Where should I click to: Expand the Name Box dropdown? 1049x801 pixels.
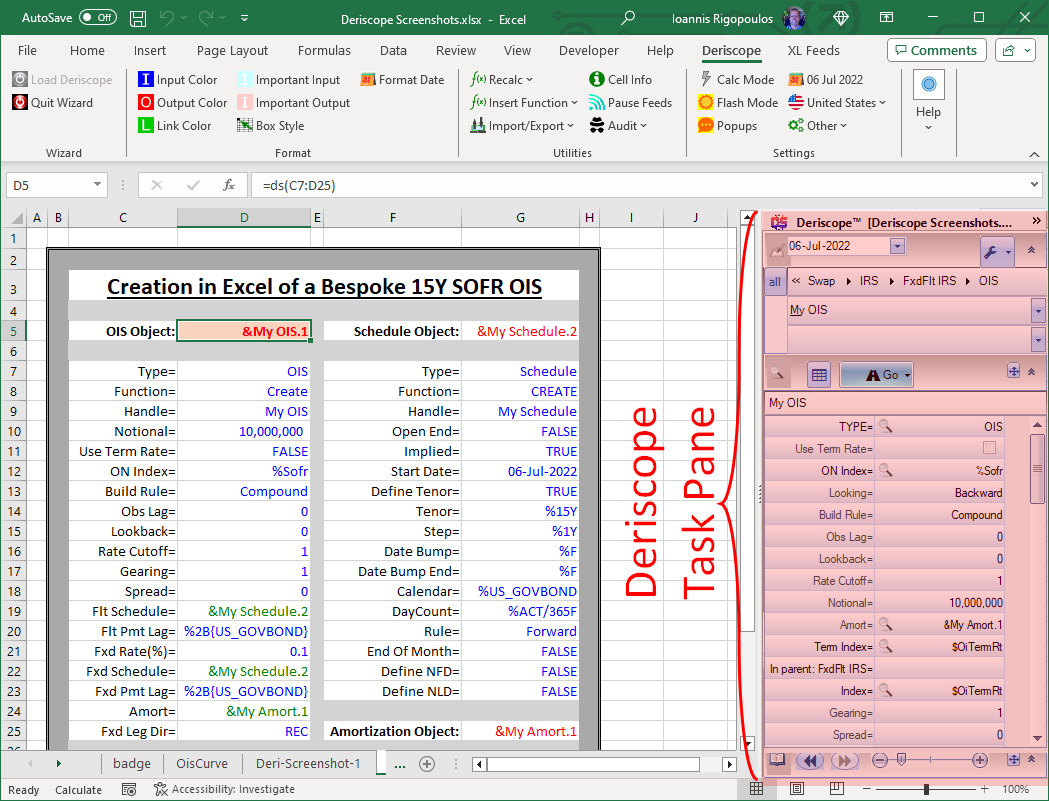pos(98,185)
